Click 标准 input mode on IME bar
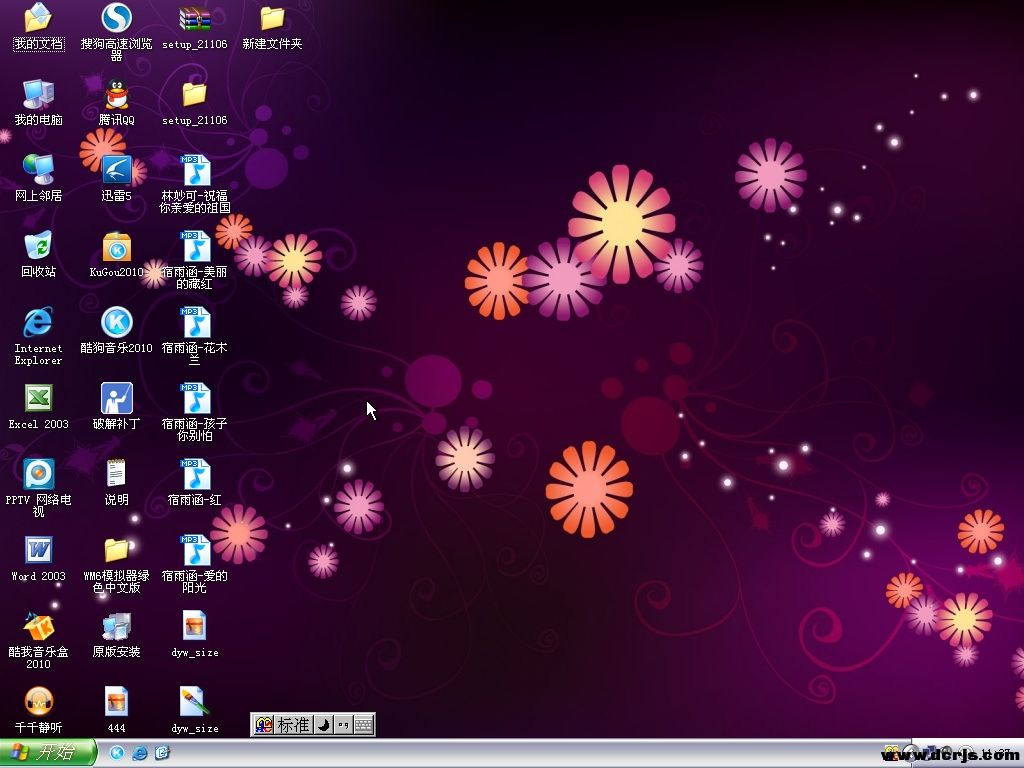Viewport: 1024px width, 768px height. point(294,725)
